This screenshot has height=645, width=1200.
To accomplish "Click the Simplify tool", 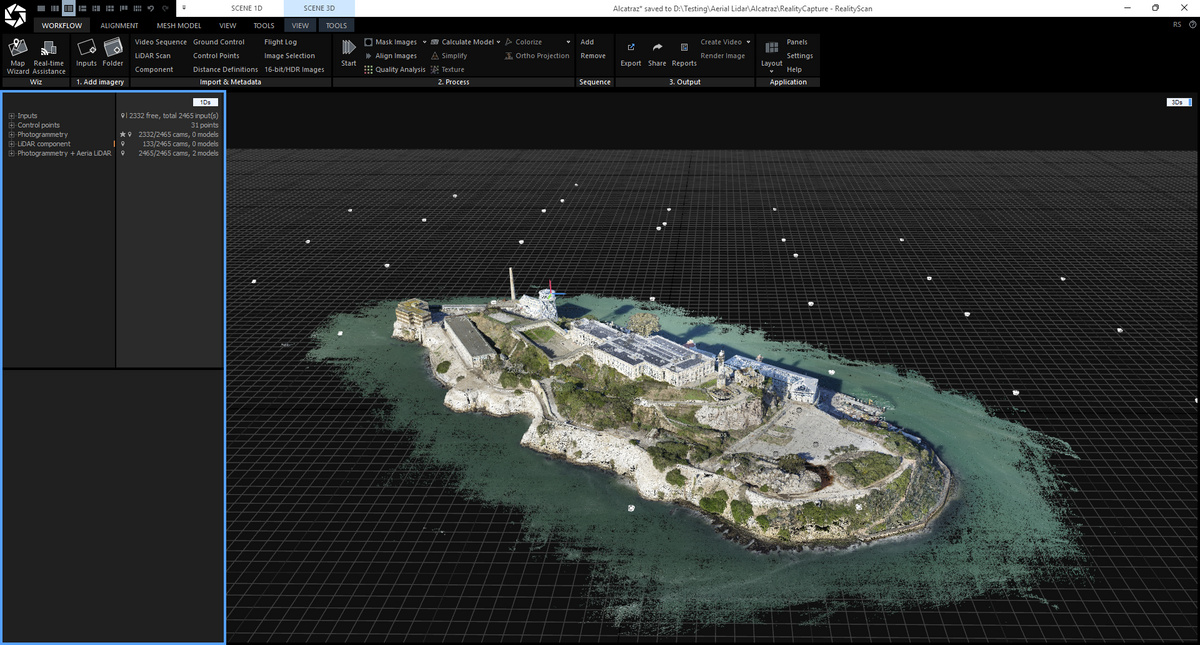I will coord(448,56).
